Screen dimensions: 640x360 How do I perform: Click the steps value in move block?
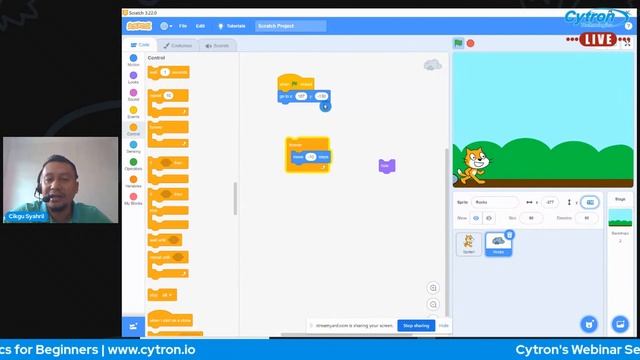point(311,157)
